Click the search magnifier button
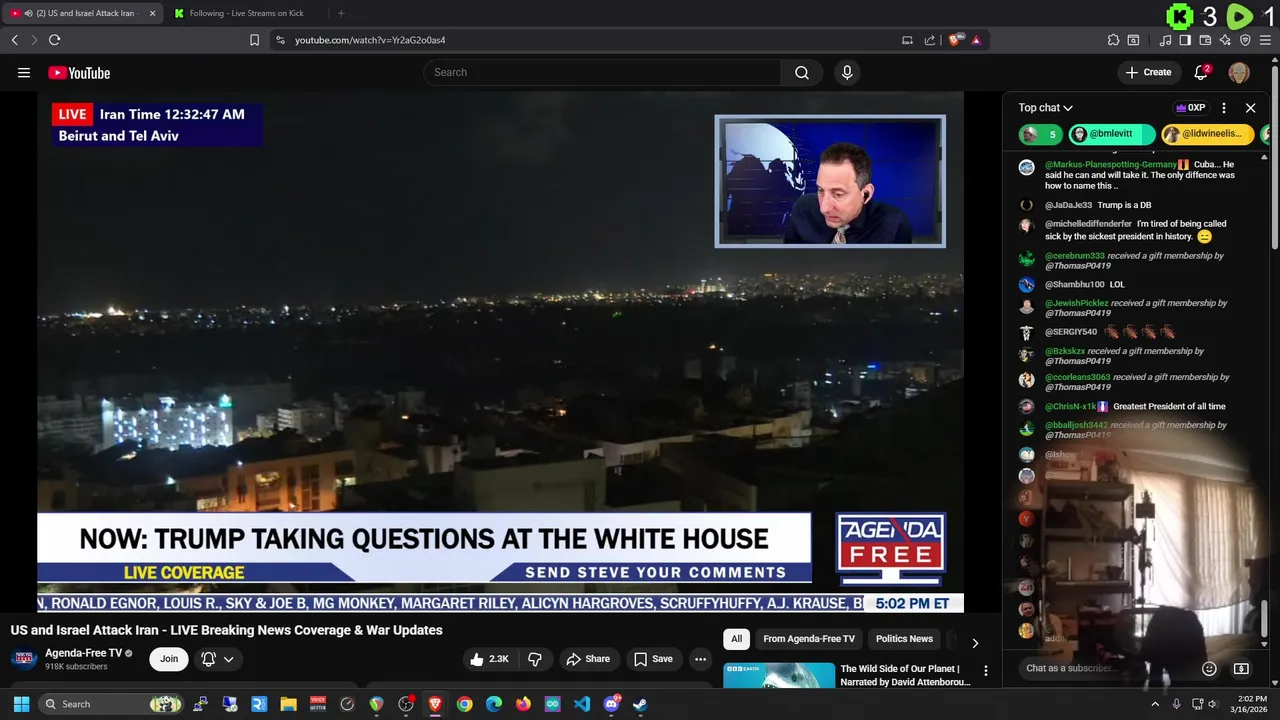1280x720 pixels. click(x=802, y=72)
